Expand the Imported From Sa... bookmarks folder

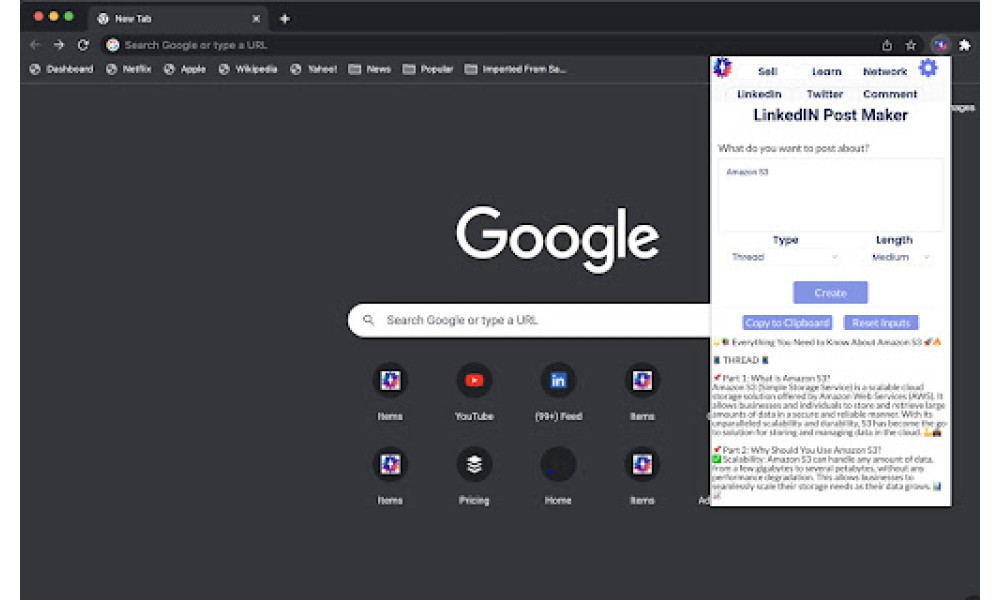click(x=515, y=69)
